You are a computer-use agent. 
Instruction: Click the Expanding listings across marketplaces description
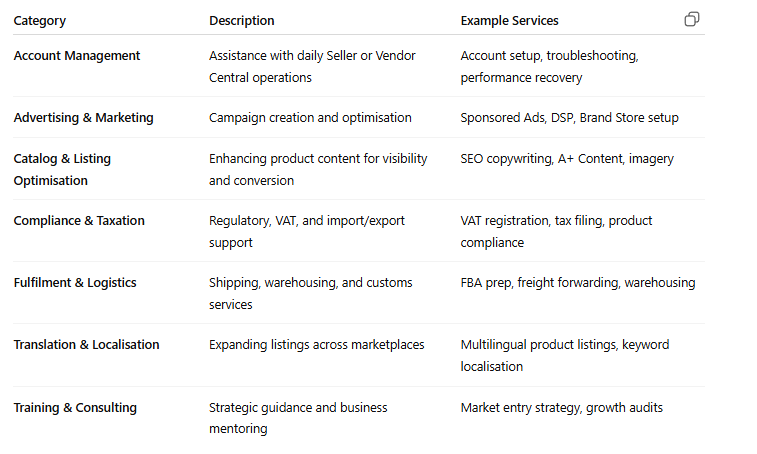[x=316, y=345]
